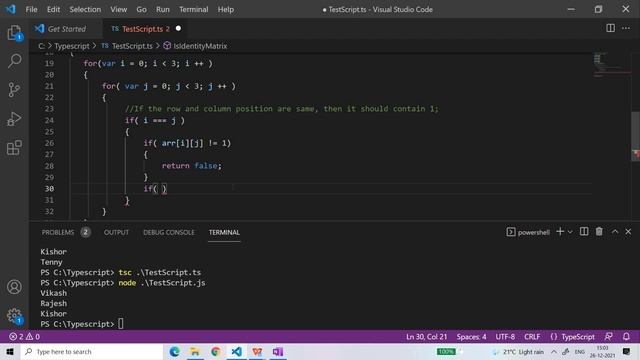Open the Go menu
The height and width of the screenshot is (360, 640).
pyautogui.click(x=141, y=9)
